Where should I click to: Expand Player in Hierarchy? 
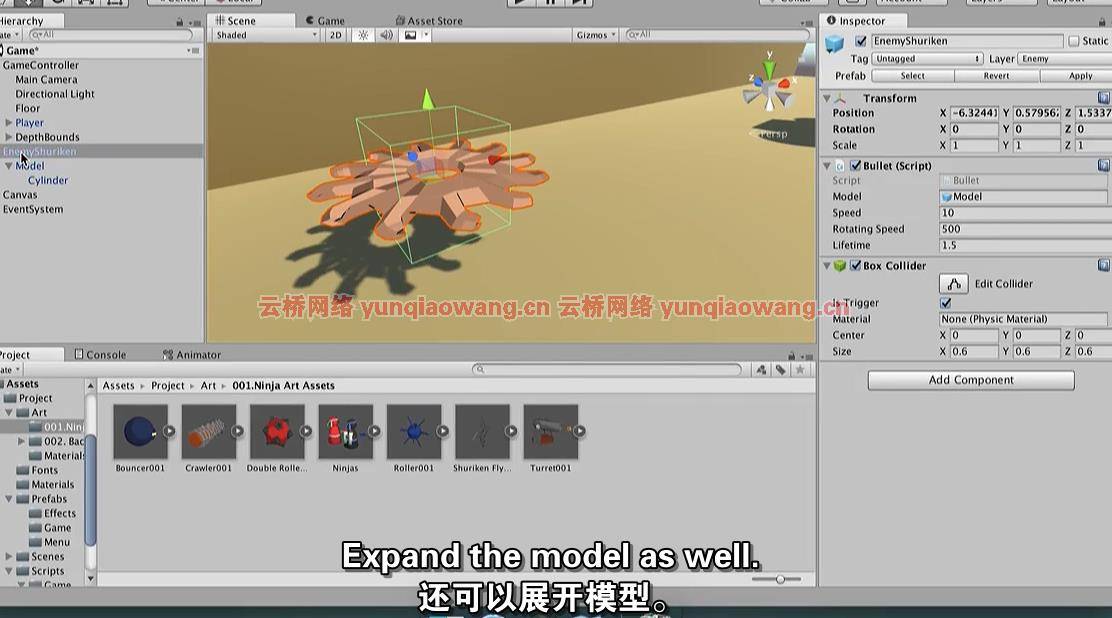[x=9, y=123]
